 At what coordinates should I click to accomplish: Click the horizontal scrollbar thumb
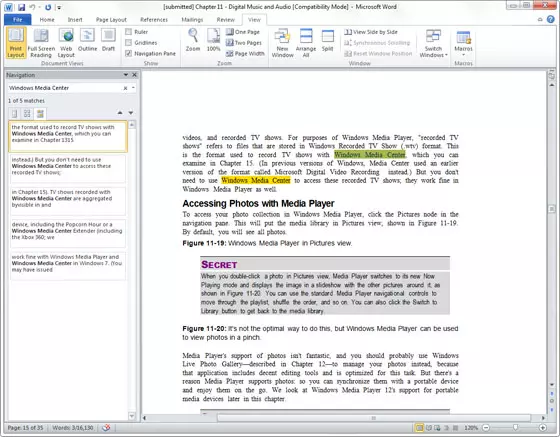374,418
